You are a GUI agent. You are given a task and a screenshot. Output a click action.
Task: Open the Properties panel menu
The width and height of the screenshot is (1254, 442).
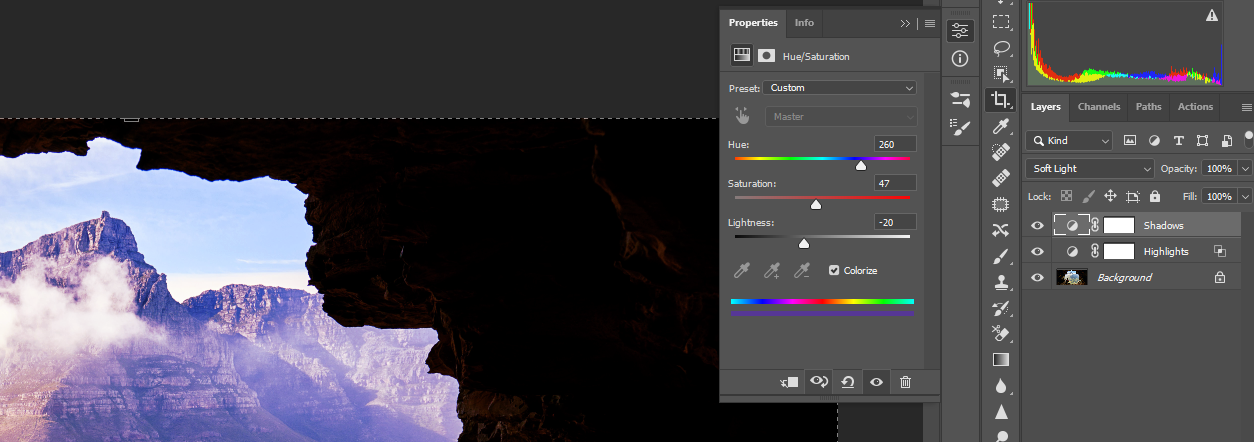click(930, 23)
